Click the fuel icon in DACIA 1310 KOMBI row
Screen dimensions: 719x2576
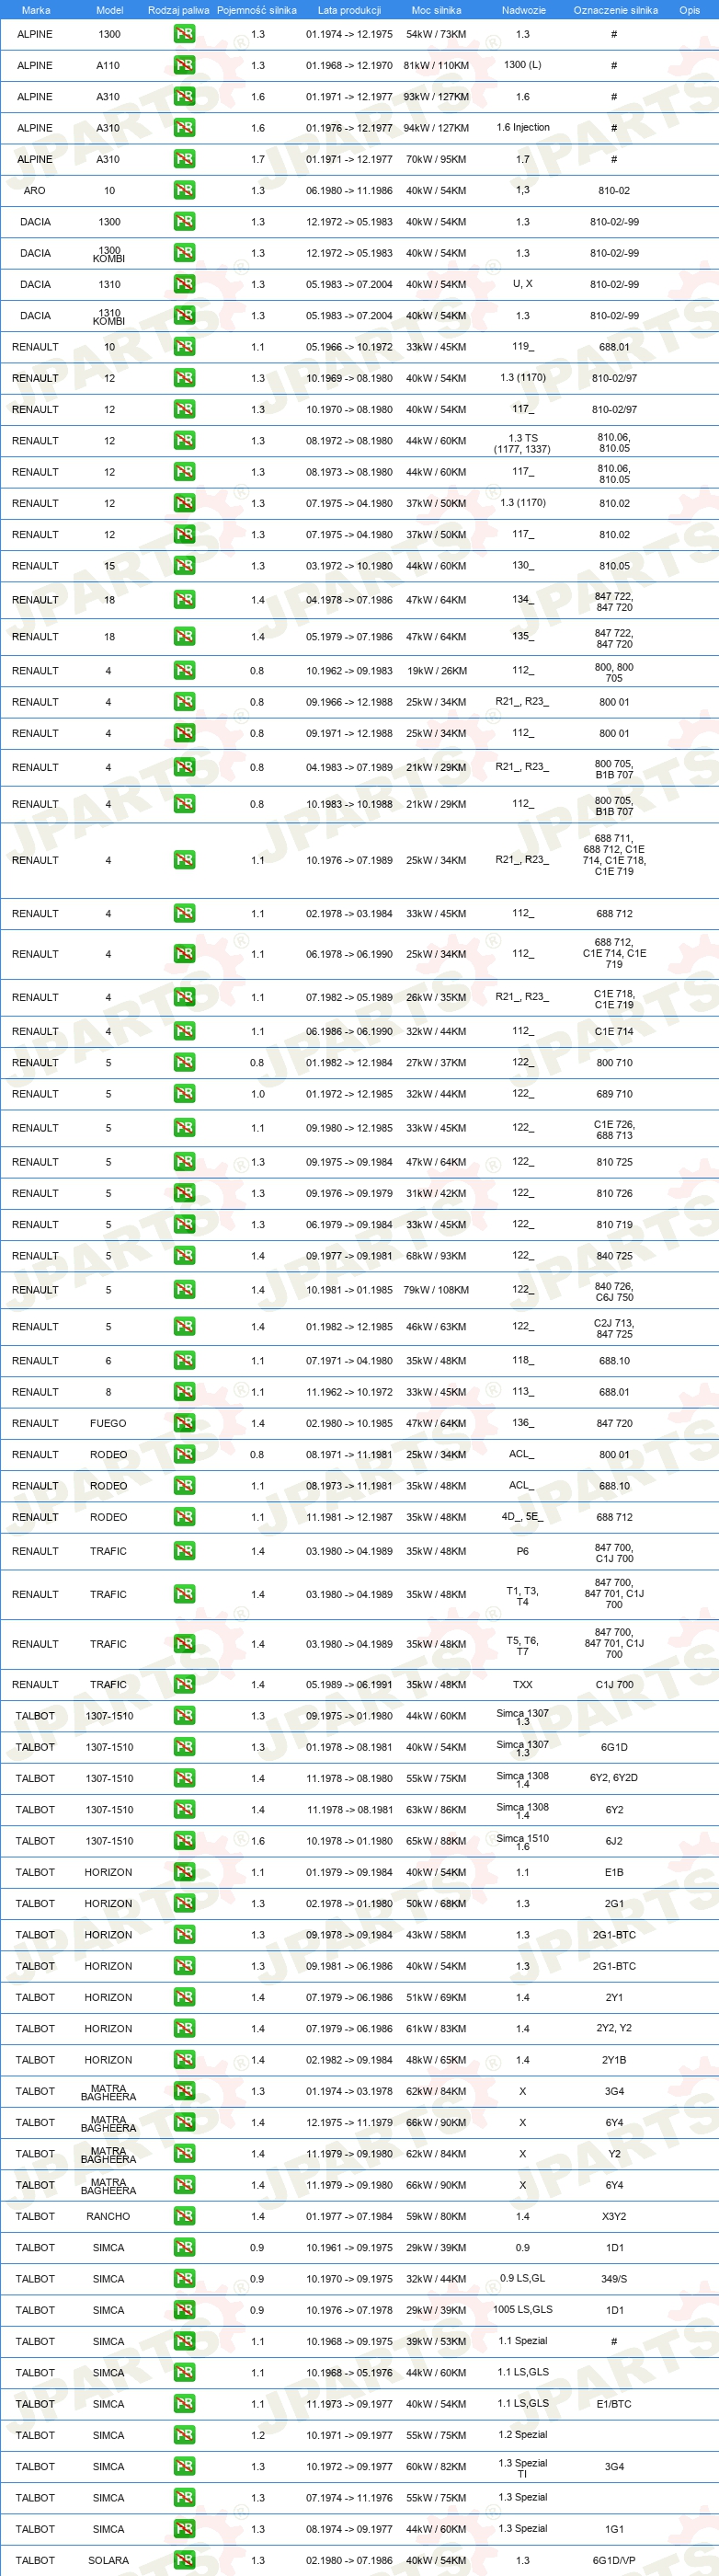(184, 315)
